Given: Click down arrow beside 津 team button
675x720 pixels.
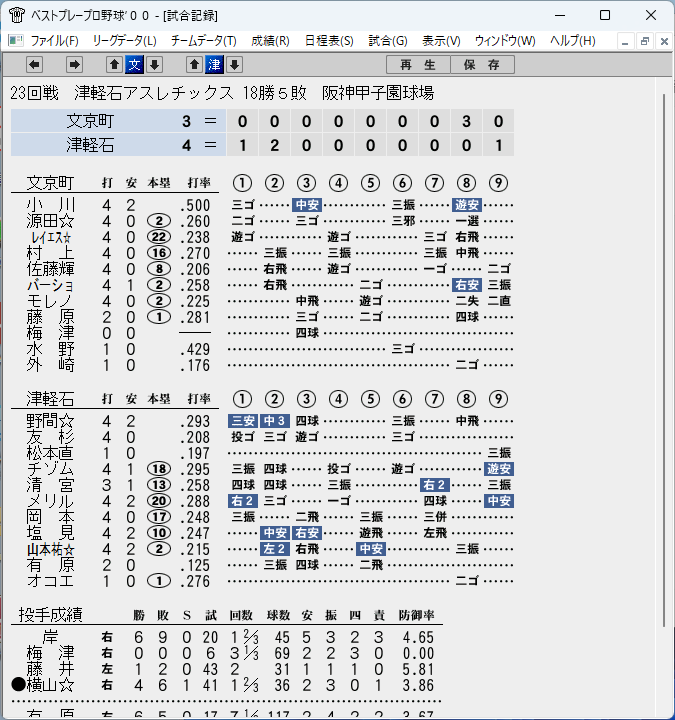Looking at the screenshot, I should pos(235,65).
